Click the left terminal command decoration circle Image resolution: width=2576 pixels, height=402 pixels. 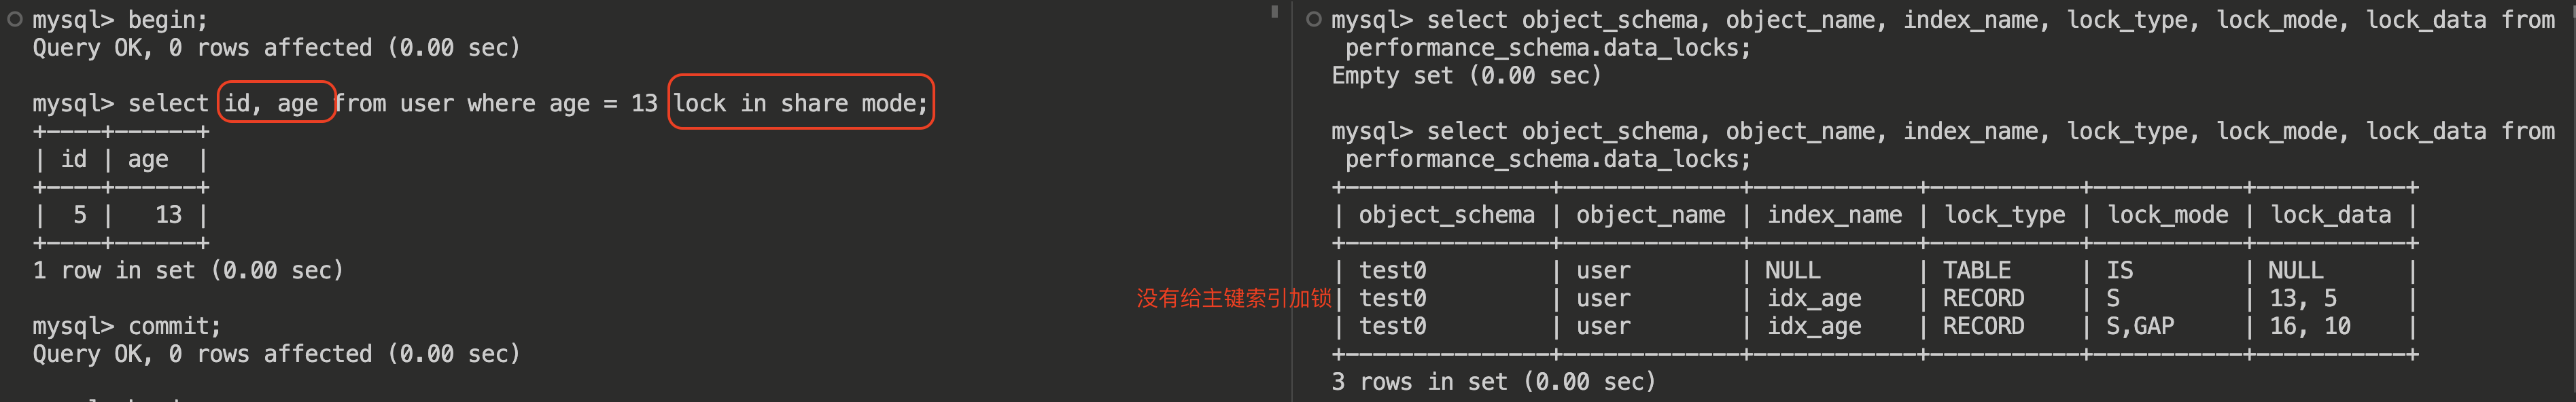(14, 19)
